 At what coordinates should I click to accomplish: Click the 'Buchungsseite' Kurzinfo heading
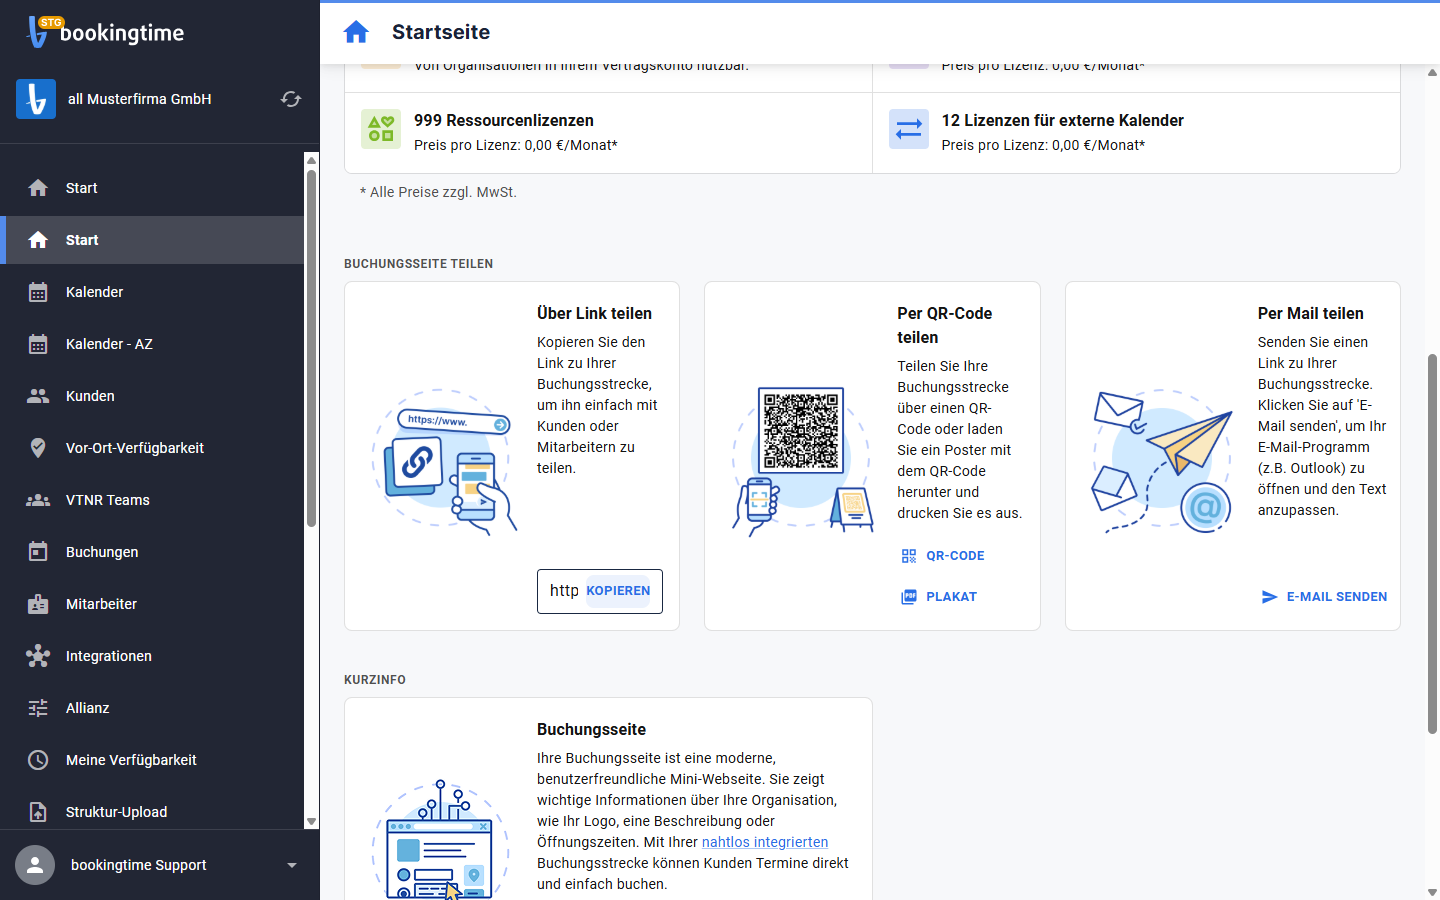[x=591, y=729]
